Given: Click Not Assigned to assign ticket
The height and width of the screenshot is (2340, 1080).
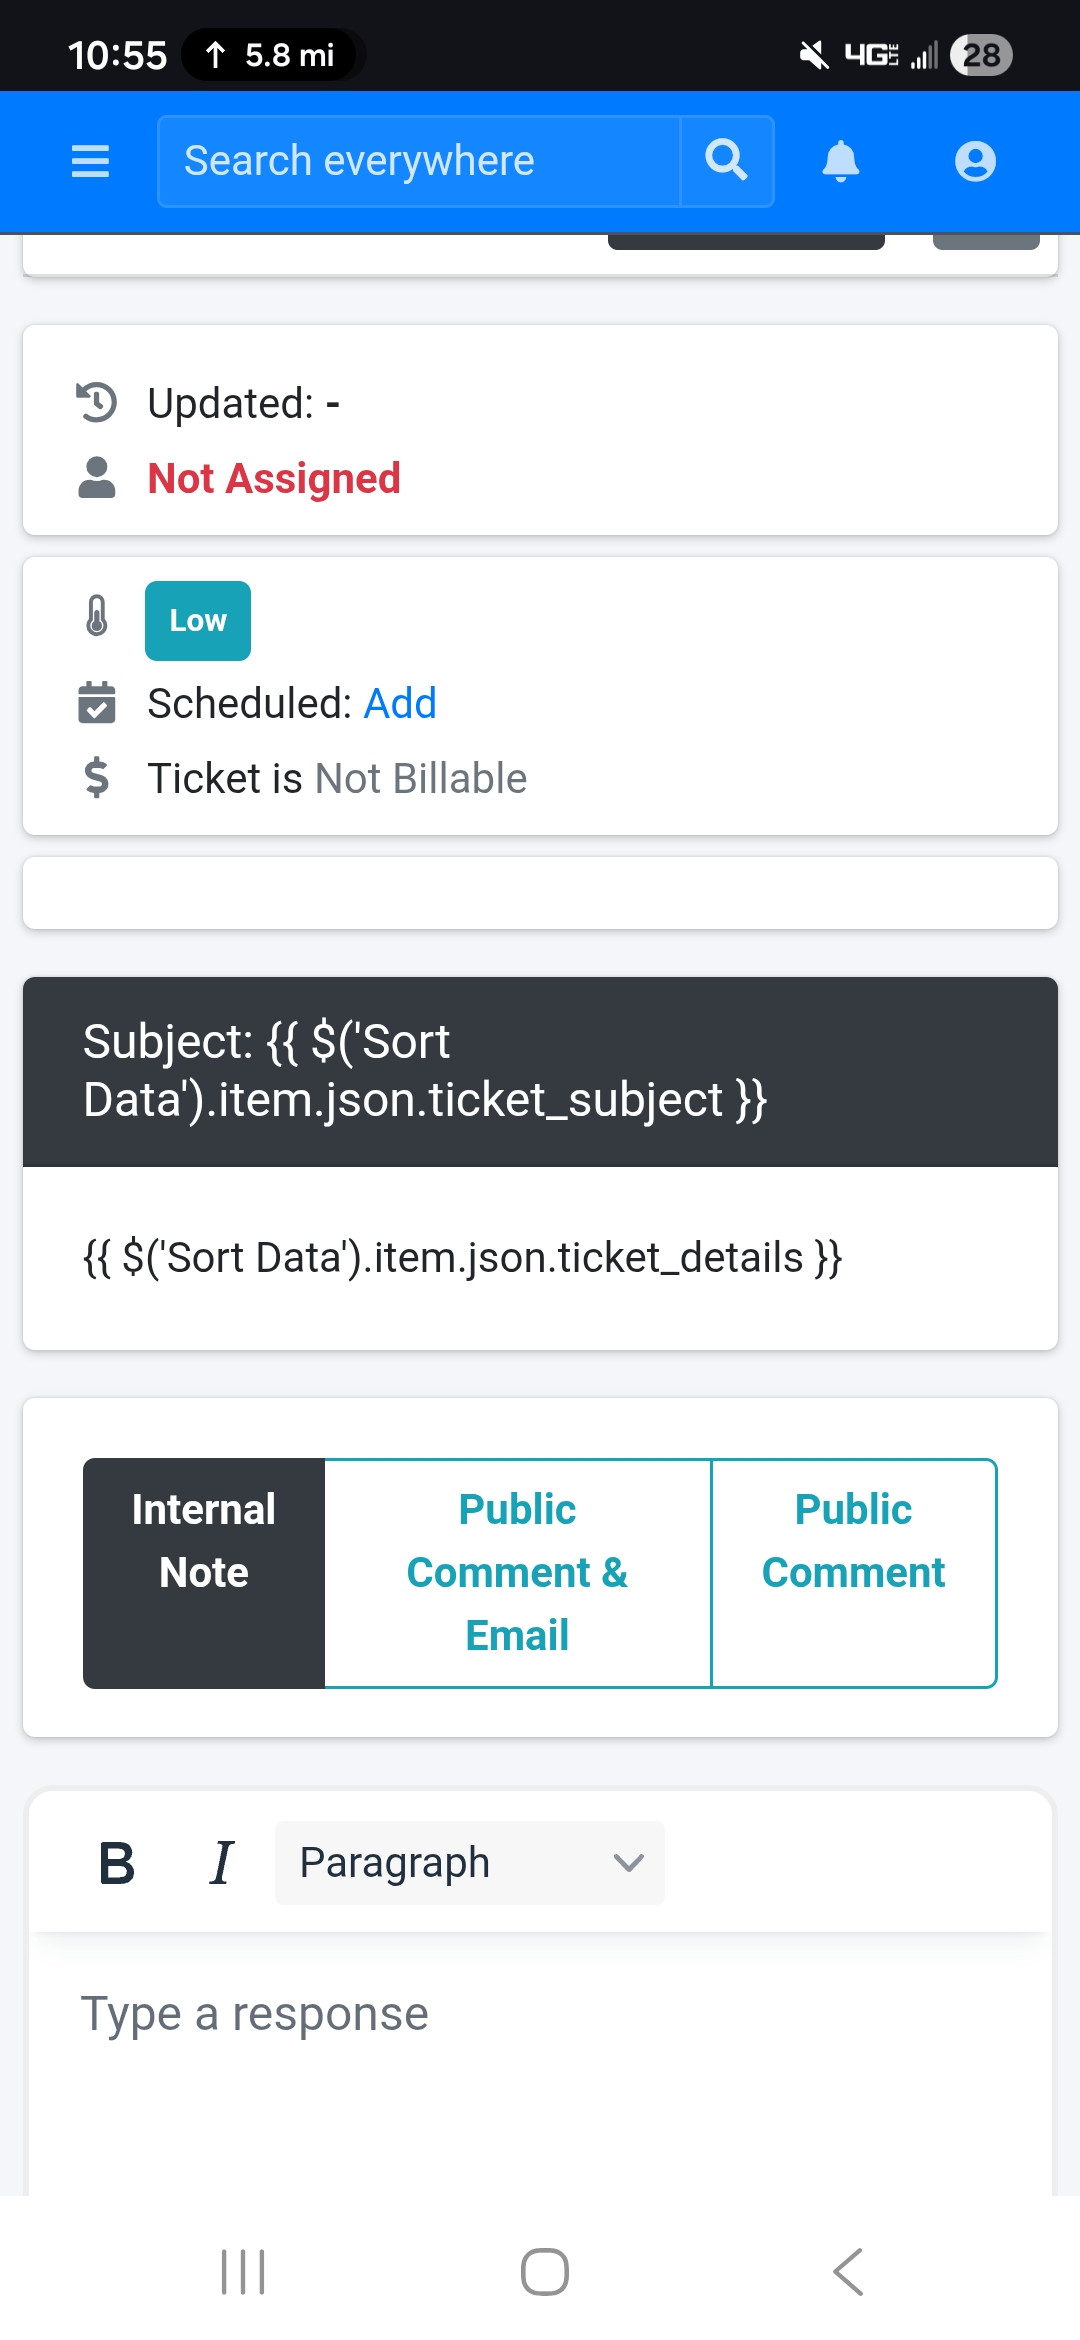Looking at the screenshot, I should click(x=274, y=479).
